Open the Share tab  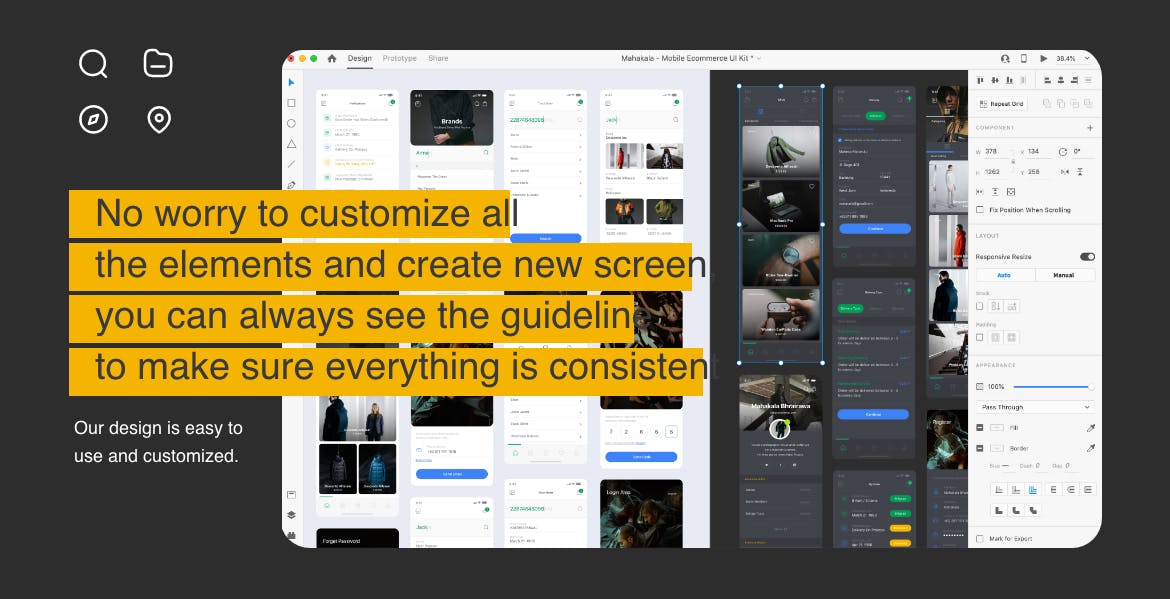[438, 59]
